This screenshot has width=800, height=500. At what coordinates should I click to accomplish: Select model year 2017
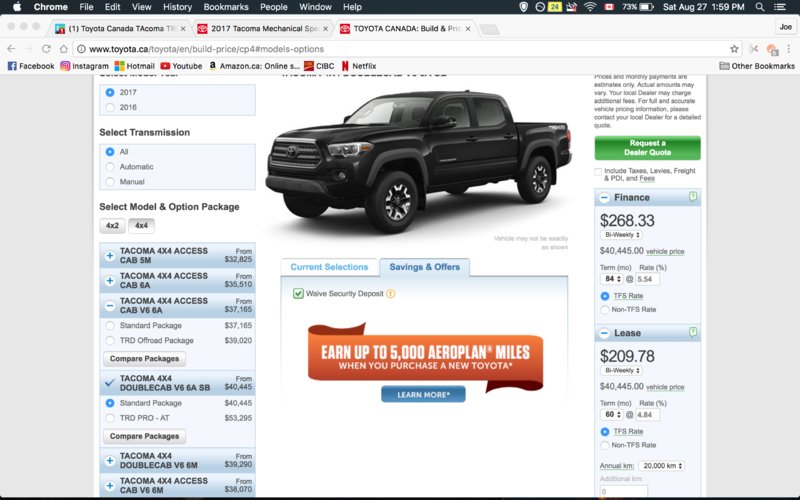pyautogui.click(x=110, y=92)
